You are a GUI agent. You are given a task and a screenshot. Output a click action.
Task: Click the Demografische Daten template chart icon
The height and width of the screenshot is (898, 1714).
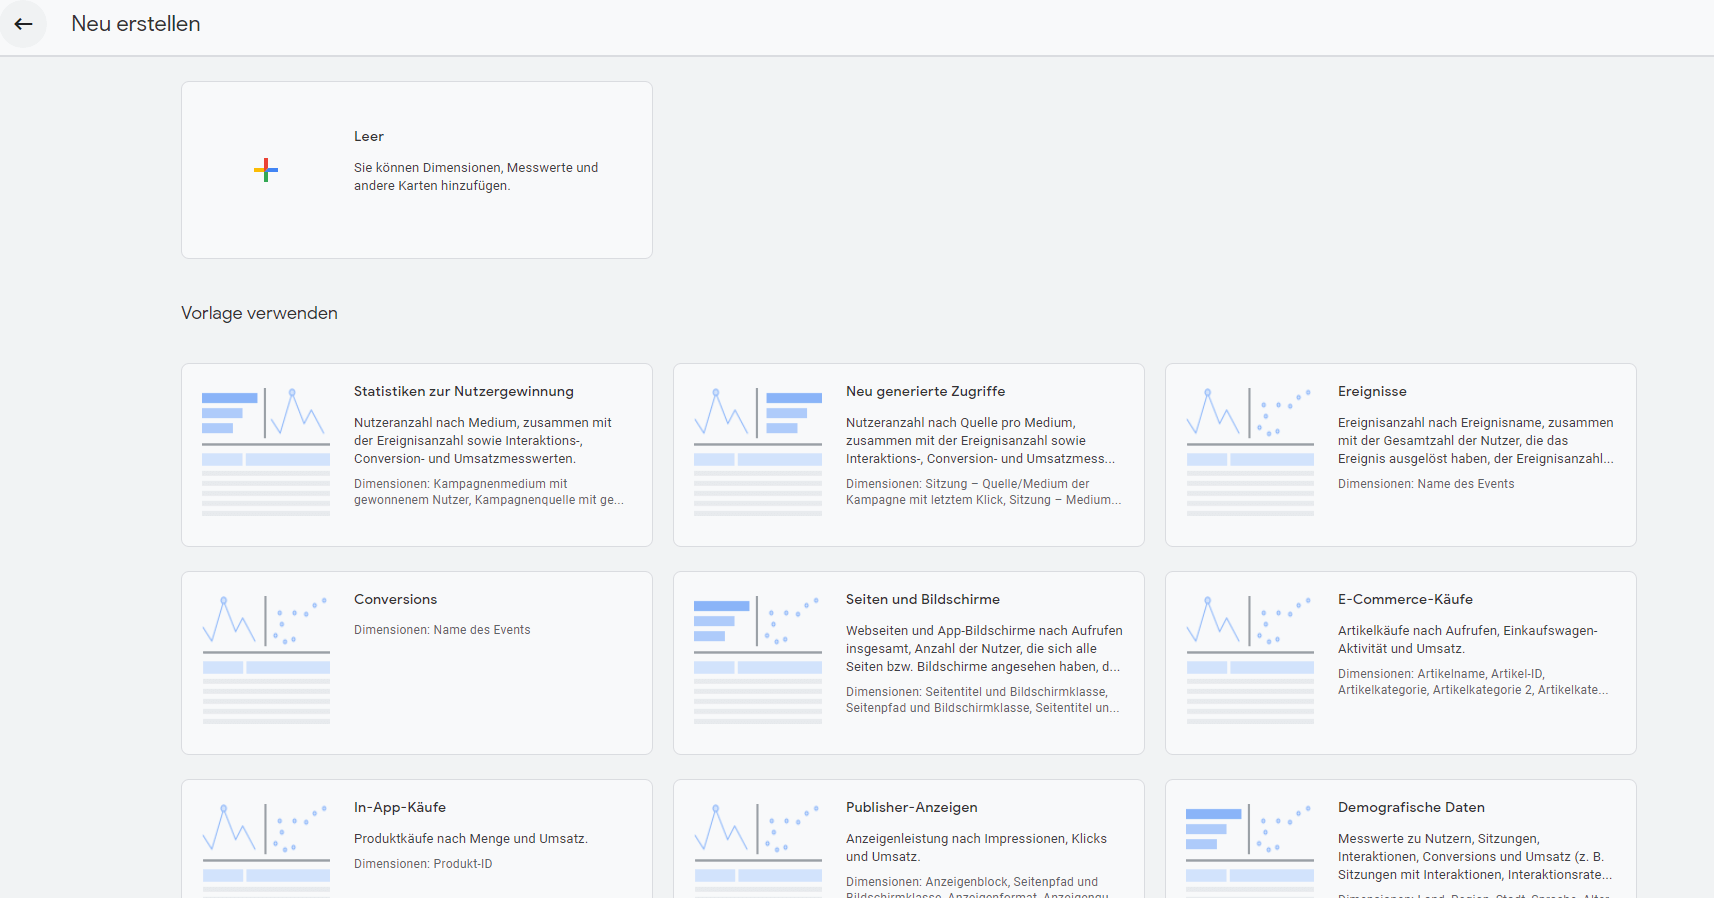click(x=1250, y=845)
